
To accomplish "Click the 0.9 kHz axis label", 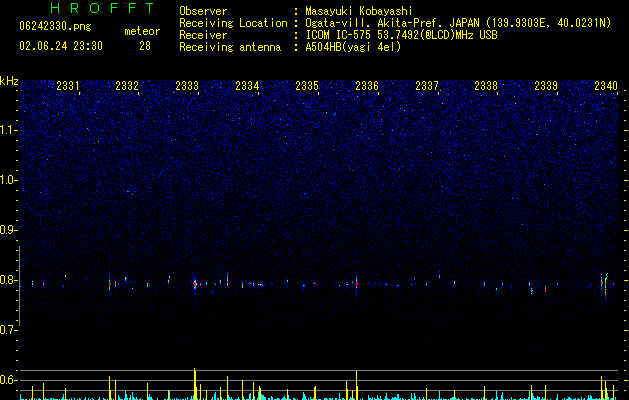I will coord(9,230).
